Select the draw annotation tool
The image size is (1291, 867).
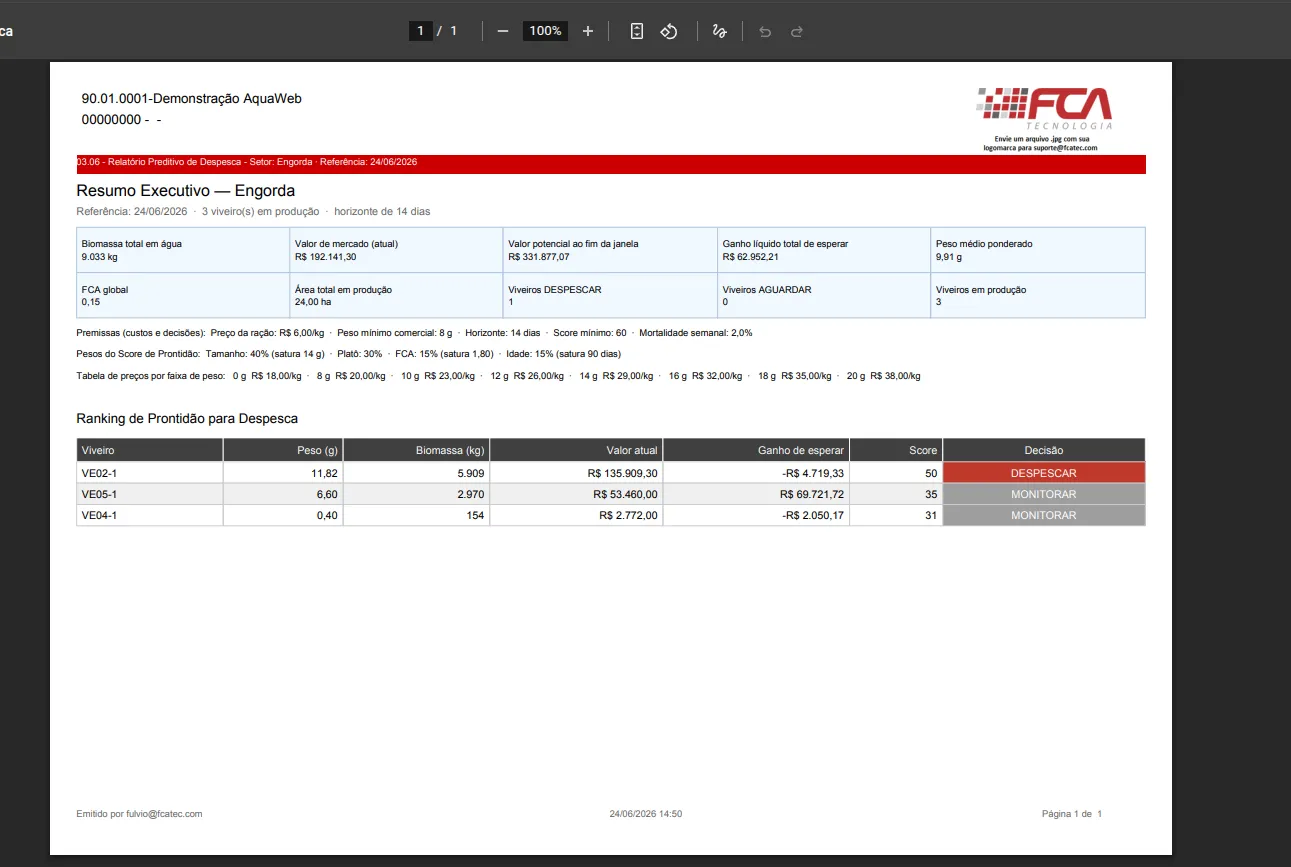pyautogui.click(x=719, y=31)
